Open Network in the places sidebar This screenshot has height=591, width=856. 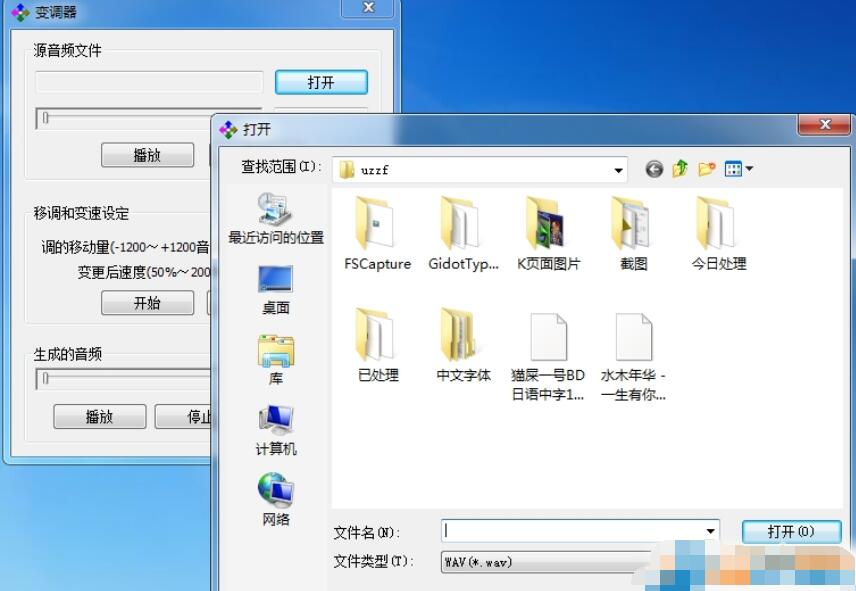point(276,500)
